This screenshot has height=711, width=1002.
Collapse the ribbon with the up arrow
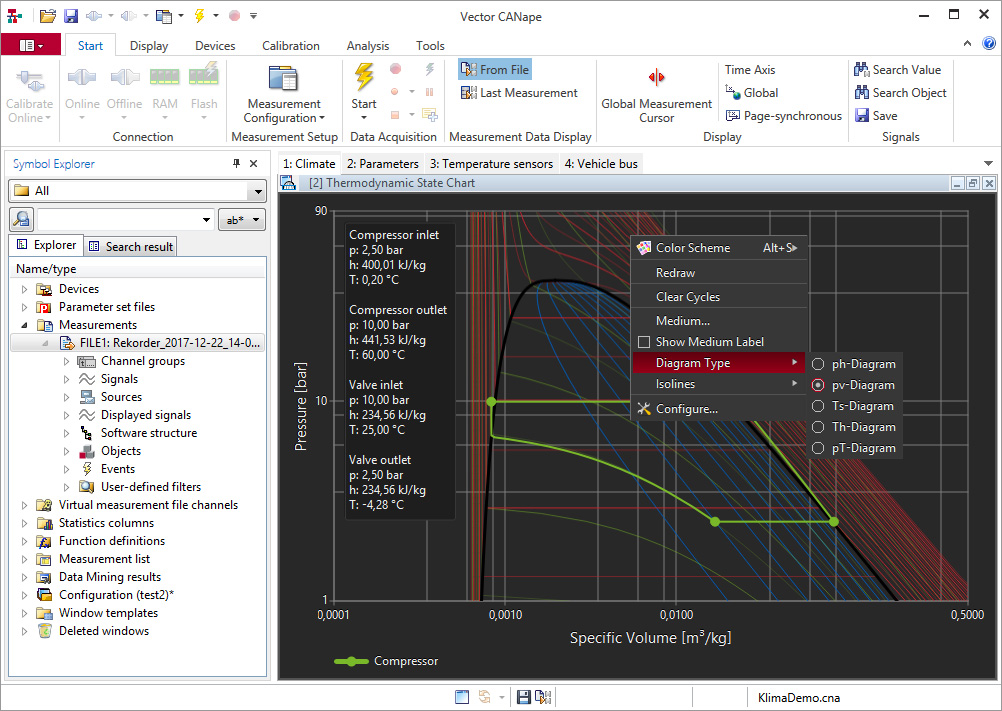967,43
